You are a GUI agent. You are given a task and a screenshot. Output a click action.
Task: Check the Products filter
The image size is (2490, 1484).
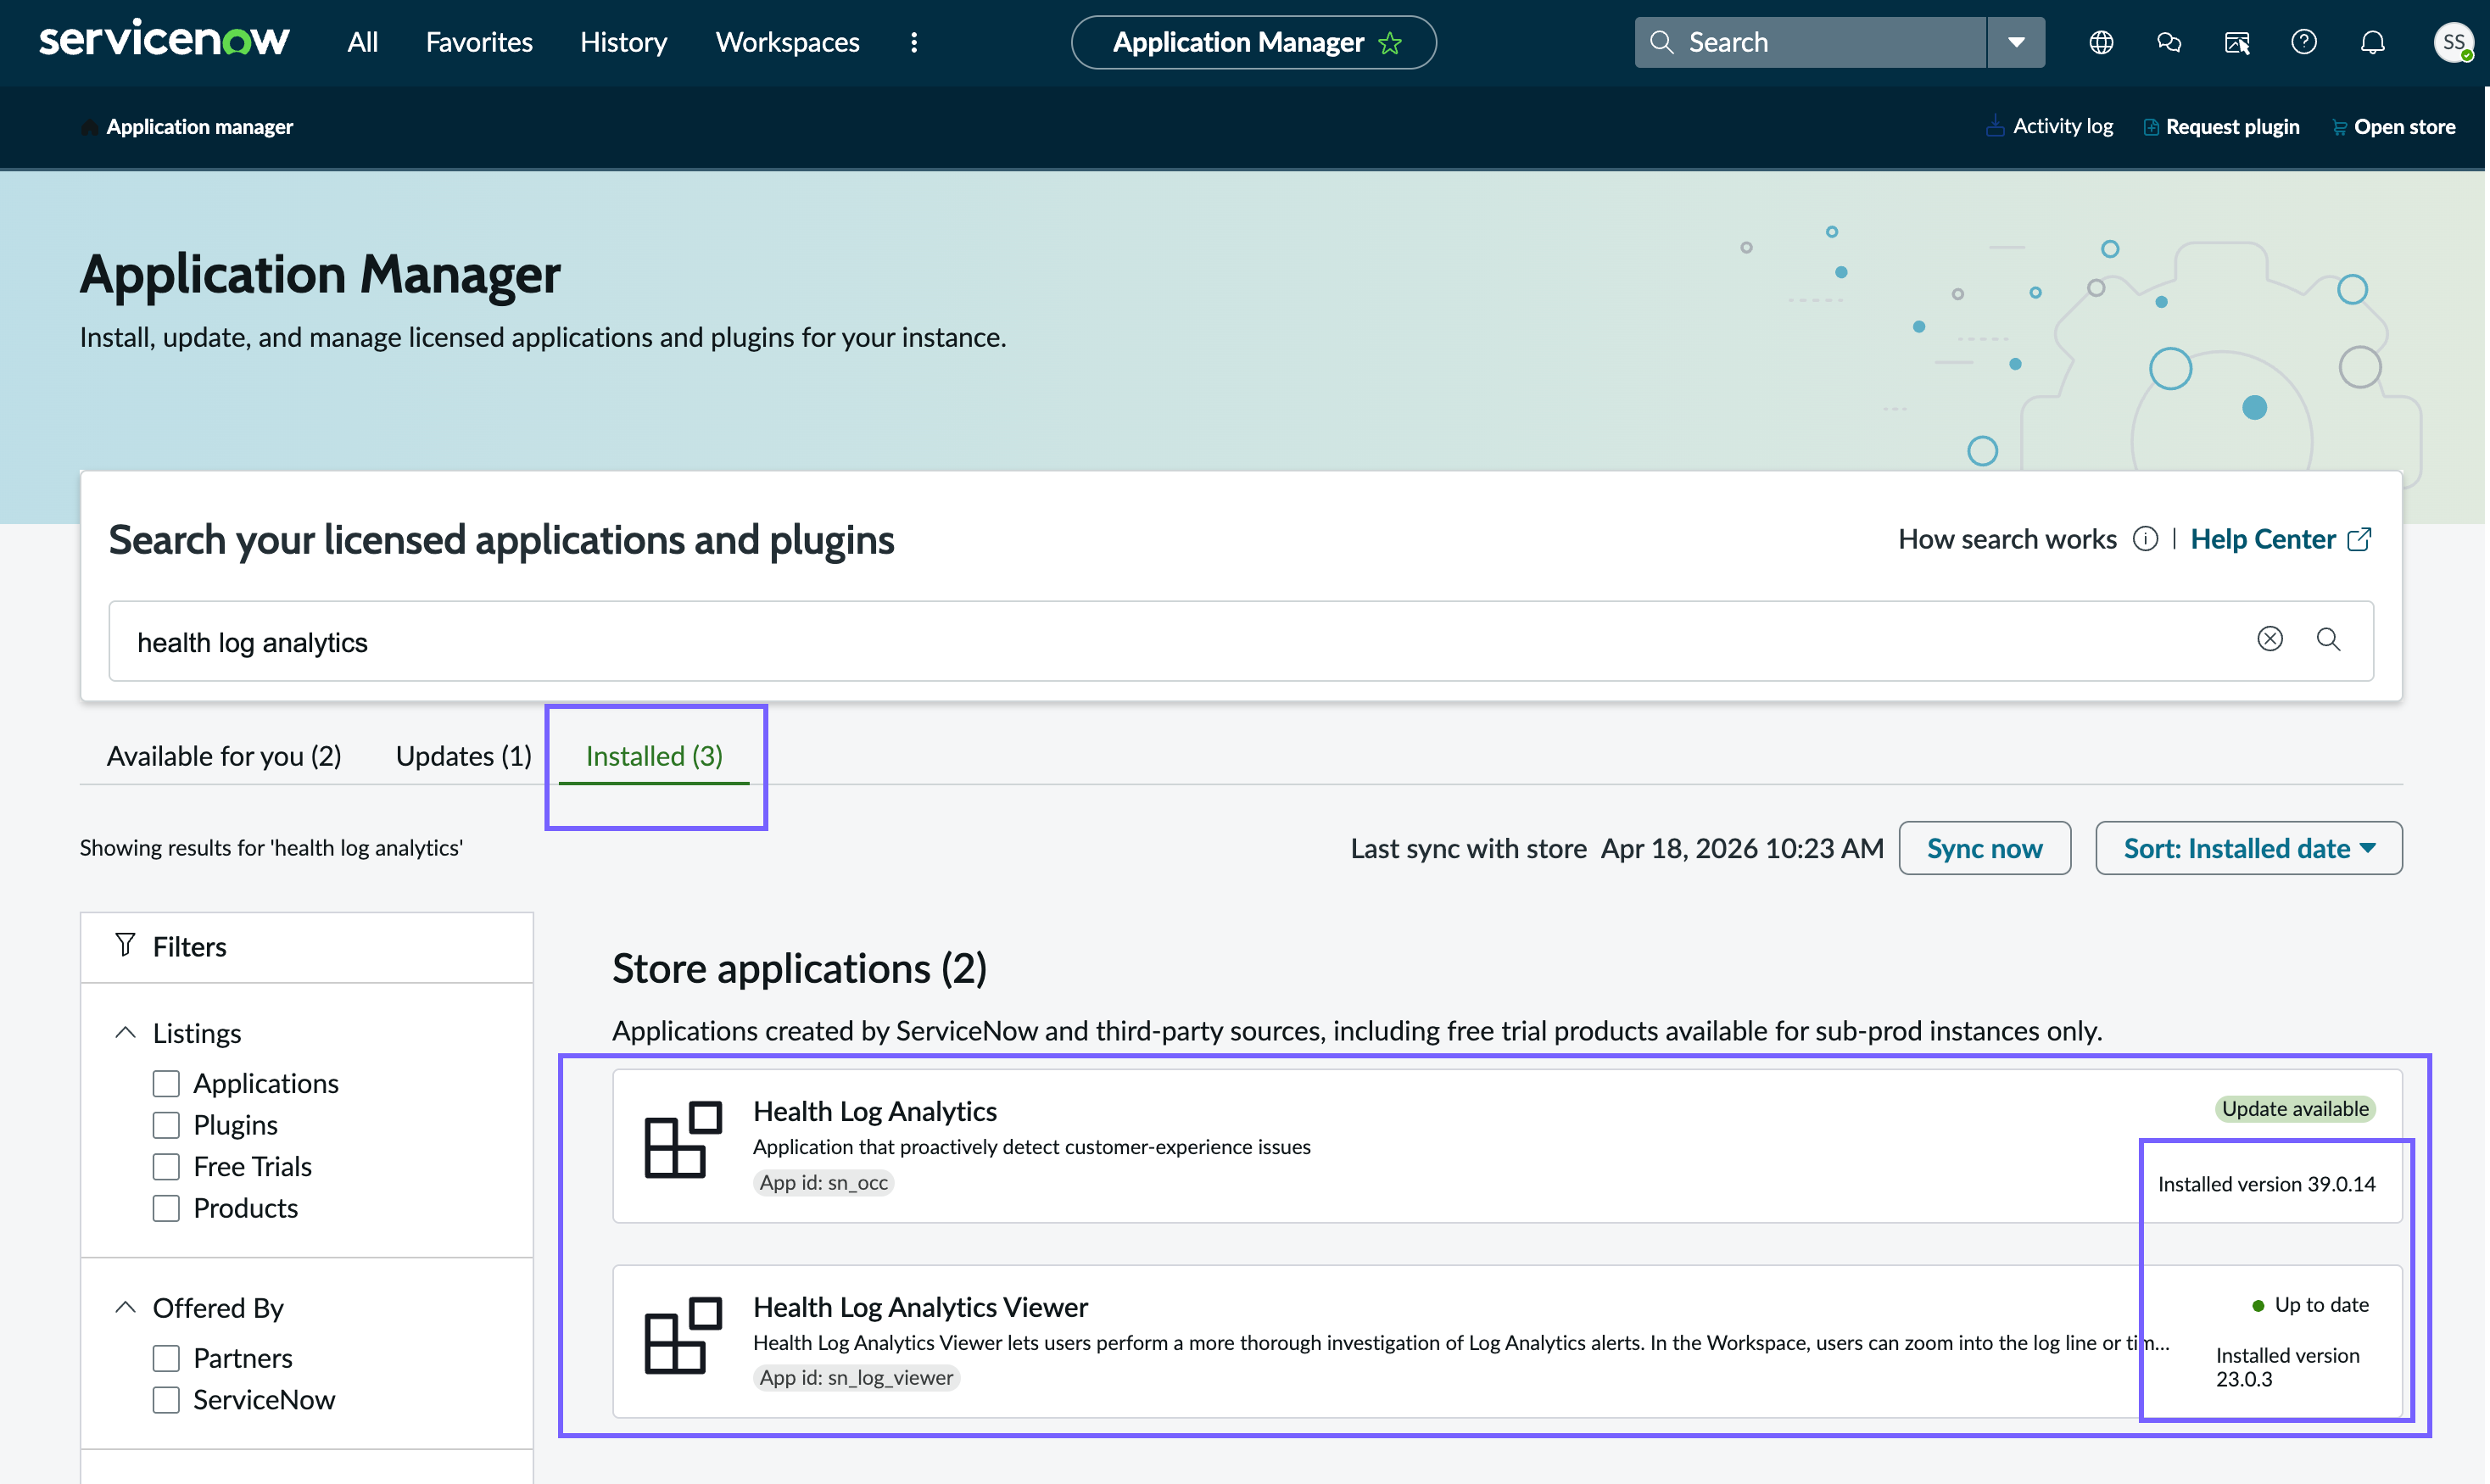[166, 1208]
